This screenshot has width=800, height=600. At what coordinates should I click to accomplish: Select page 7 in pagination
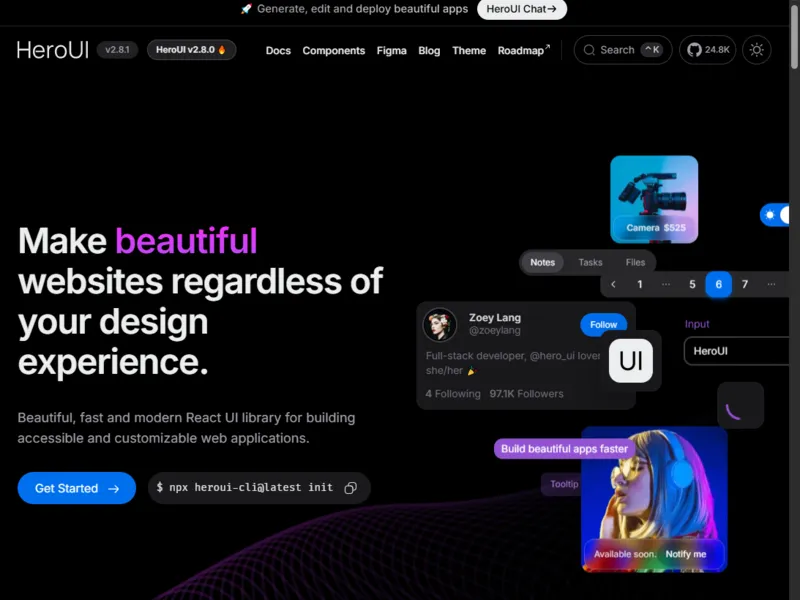(745, 284)
